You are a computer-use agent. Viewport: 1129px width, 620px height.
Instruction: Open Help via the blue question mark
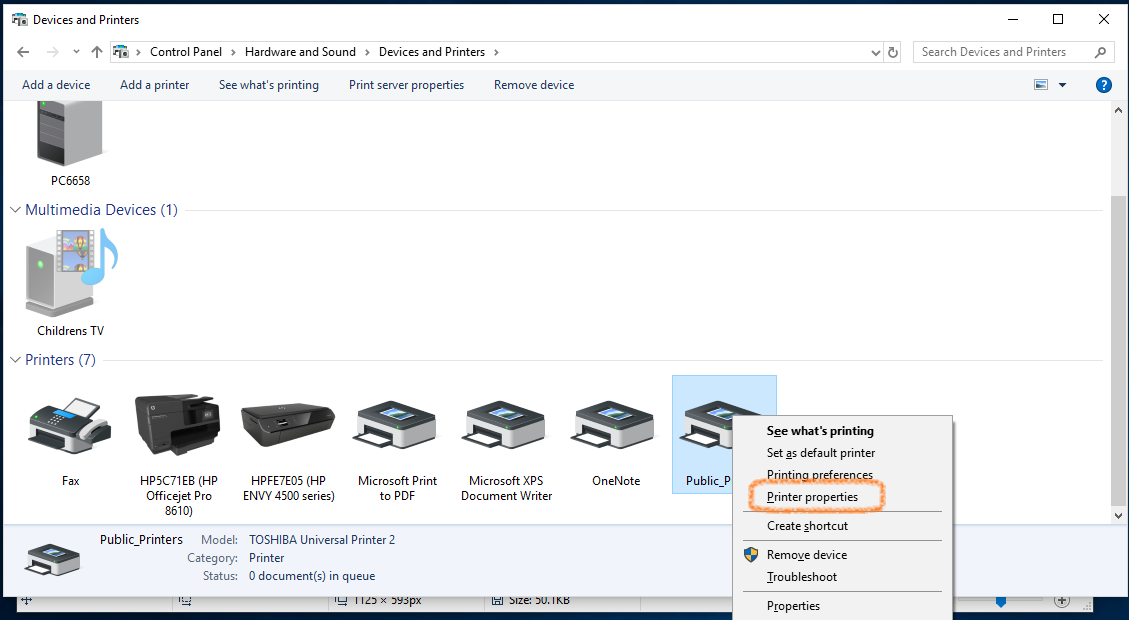coord(1103,85)
